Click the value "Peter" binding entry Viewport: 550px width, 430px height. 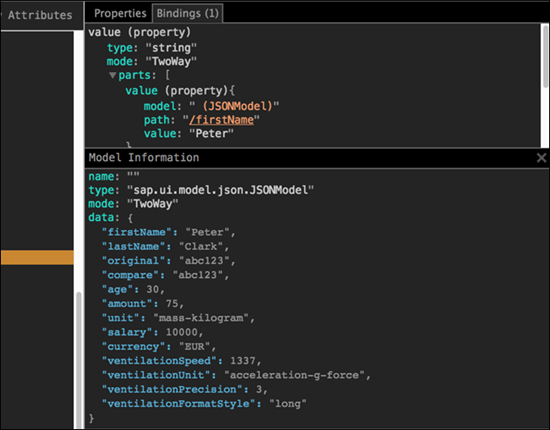tap(189, 134)
